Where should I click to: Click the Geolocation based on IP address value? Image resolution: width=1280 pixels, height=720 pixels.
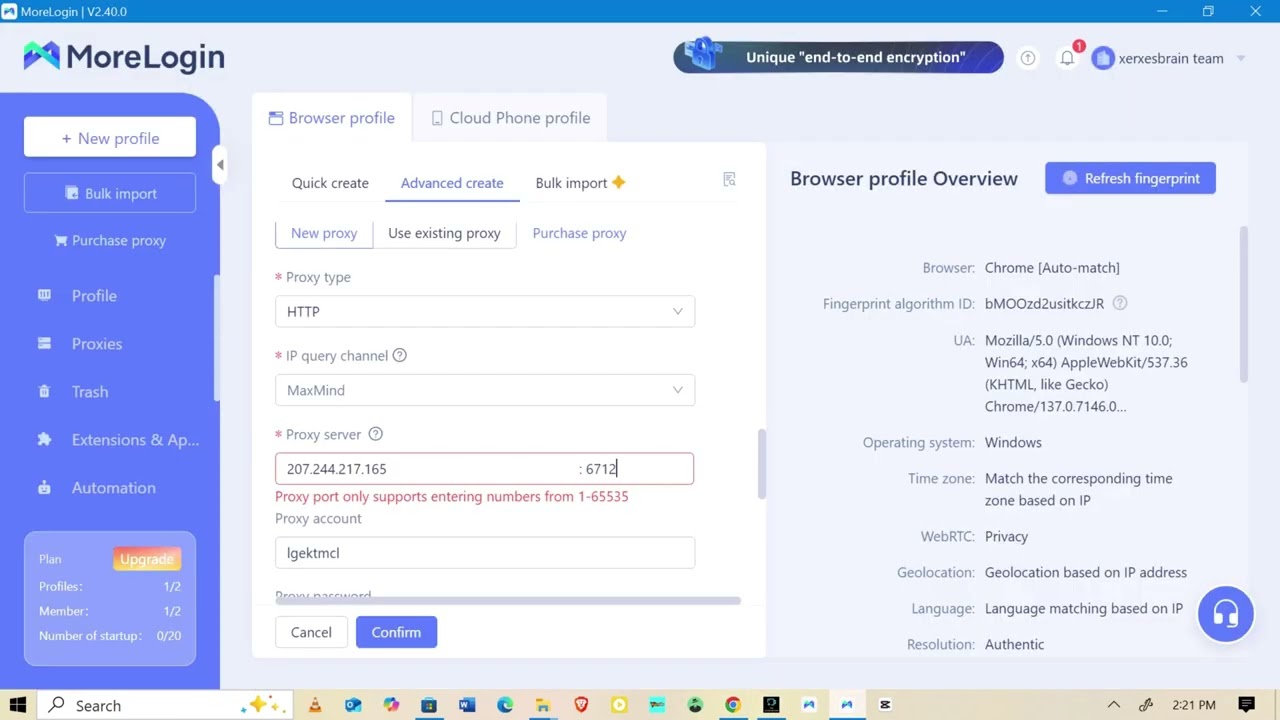[1086, 573]
